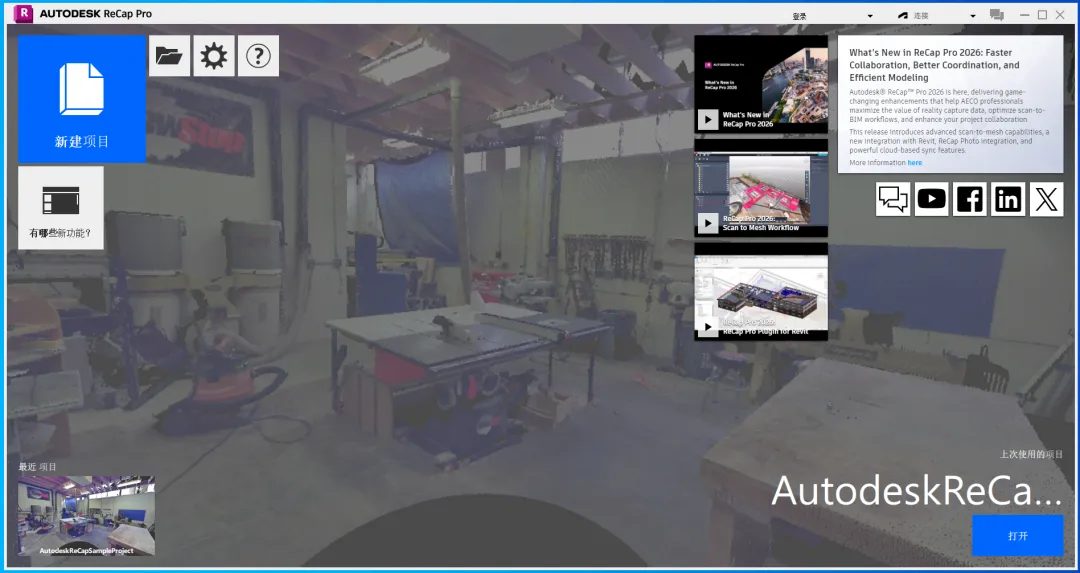The image size is (1080, 573).
Task: Open preferences with the gear icon
Action: coord(214,56)
